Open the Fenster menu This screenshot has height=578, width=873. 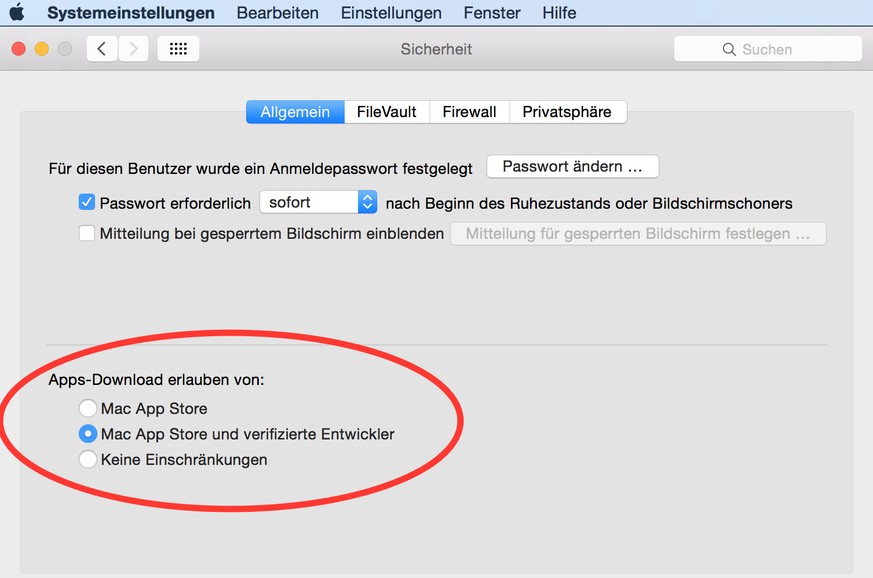click(492, 12)
